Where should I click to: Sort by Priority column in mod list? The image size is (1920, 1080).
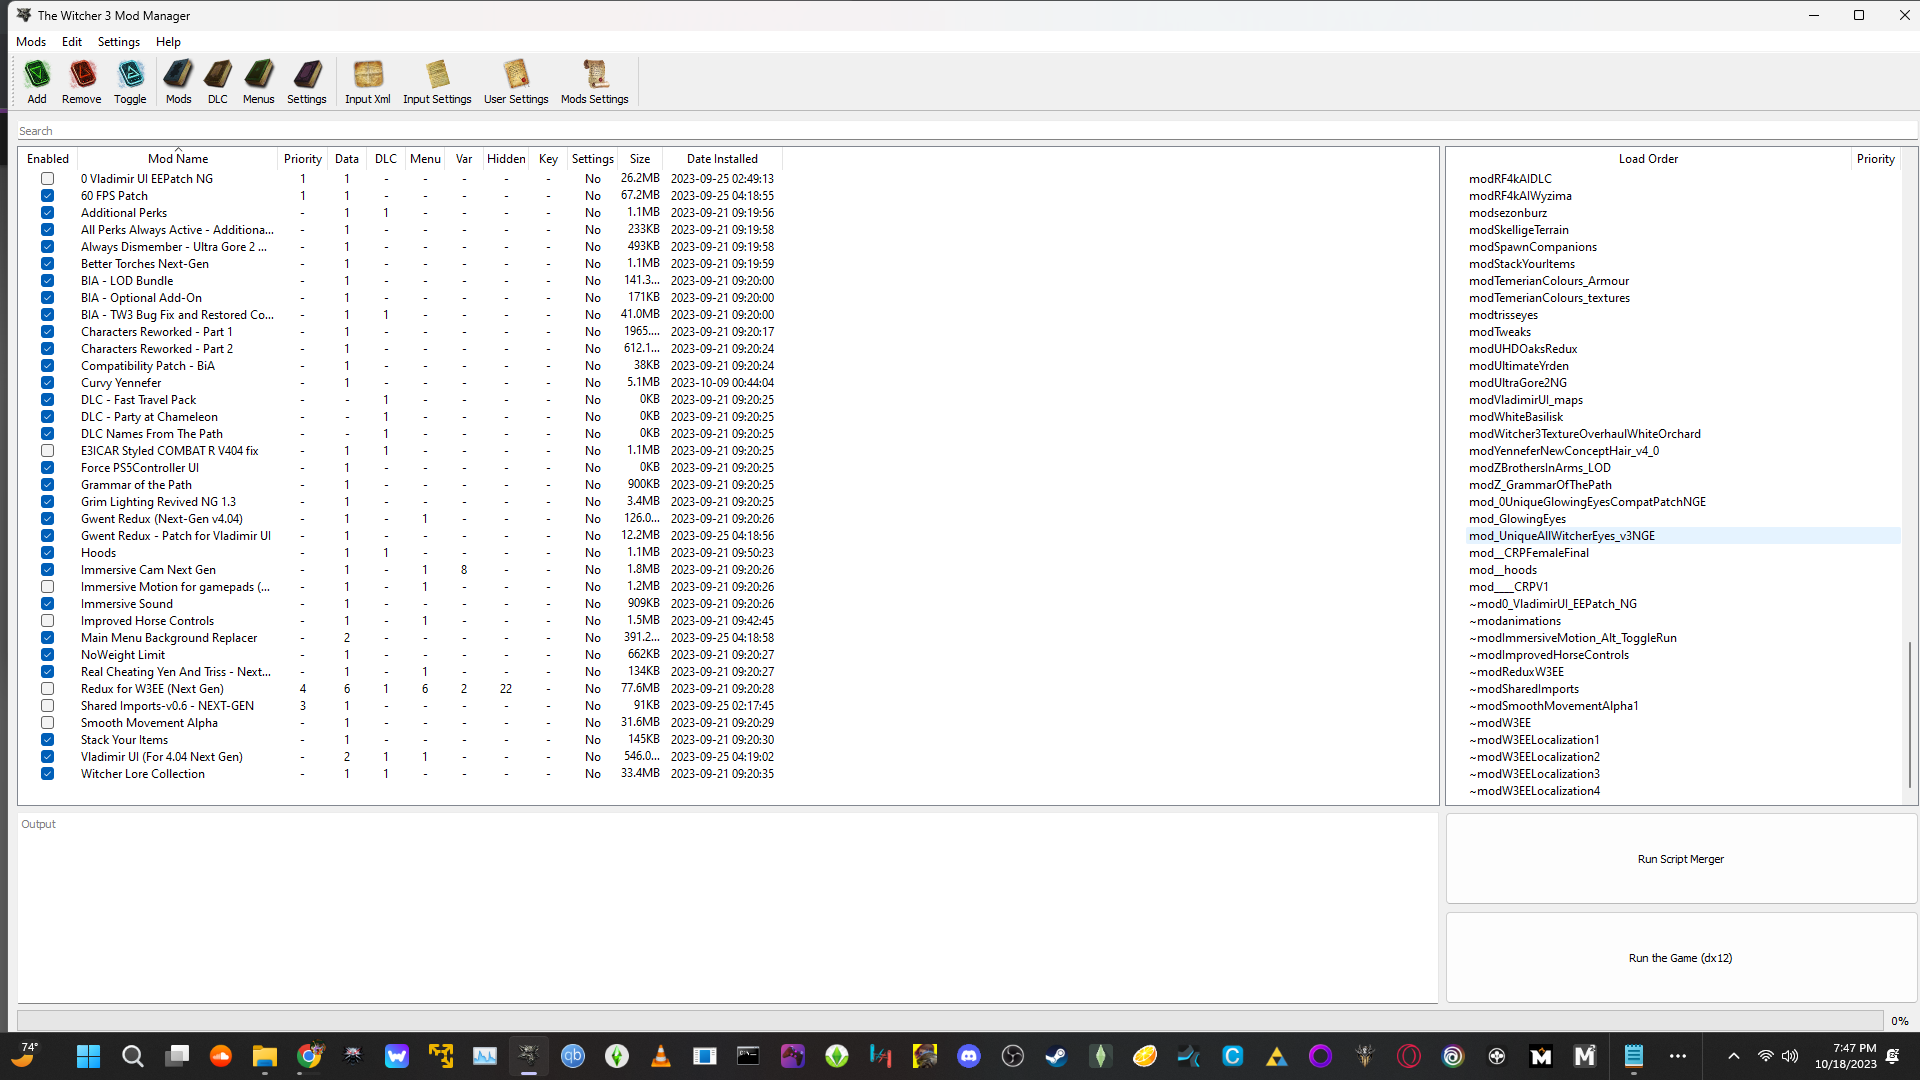pyautogui.click(x=303, y=159)
